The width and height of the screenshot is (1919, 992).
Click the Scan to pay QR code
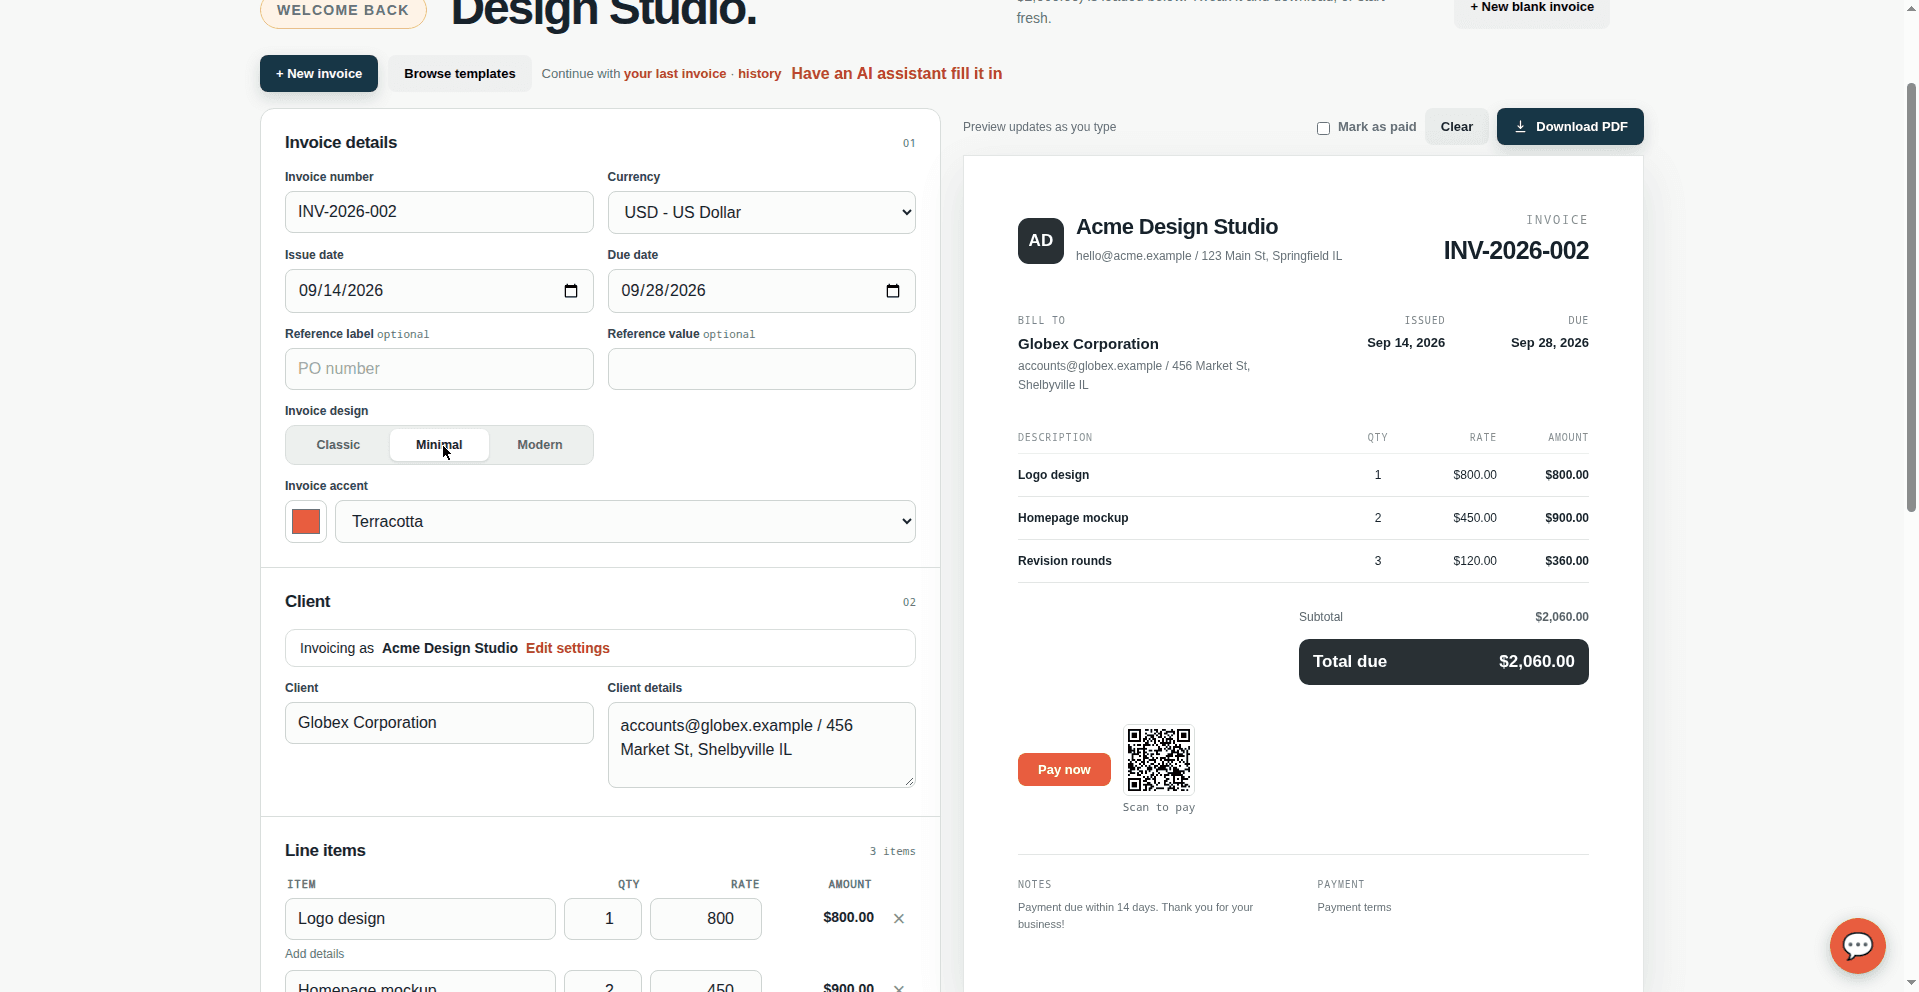pyautogui.click(x=1159, y=759)
